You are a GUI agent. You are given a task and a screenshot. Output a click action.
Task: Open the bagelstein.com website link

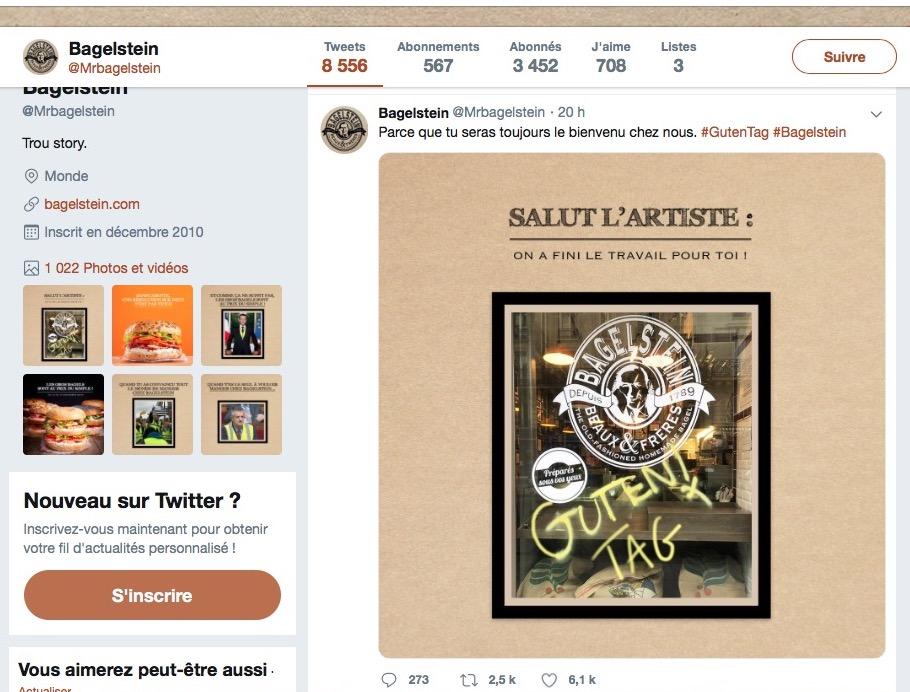(x=92, y=204)
